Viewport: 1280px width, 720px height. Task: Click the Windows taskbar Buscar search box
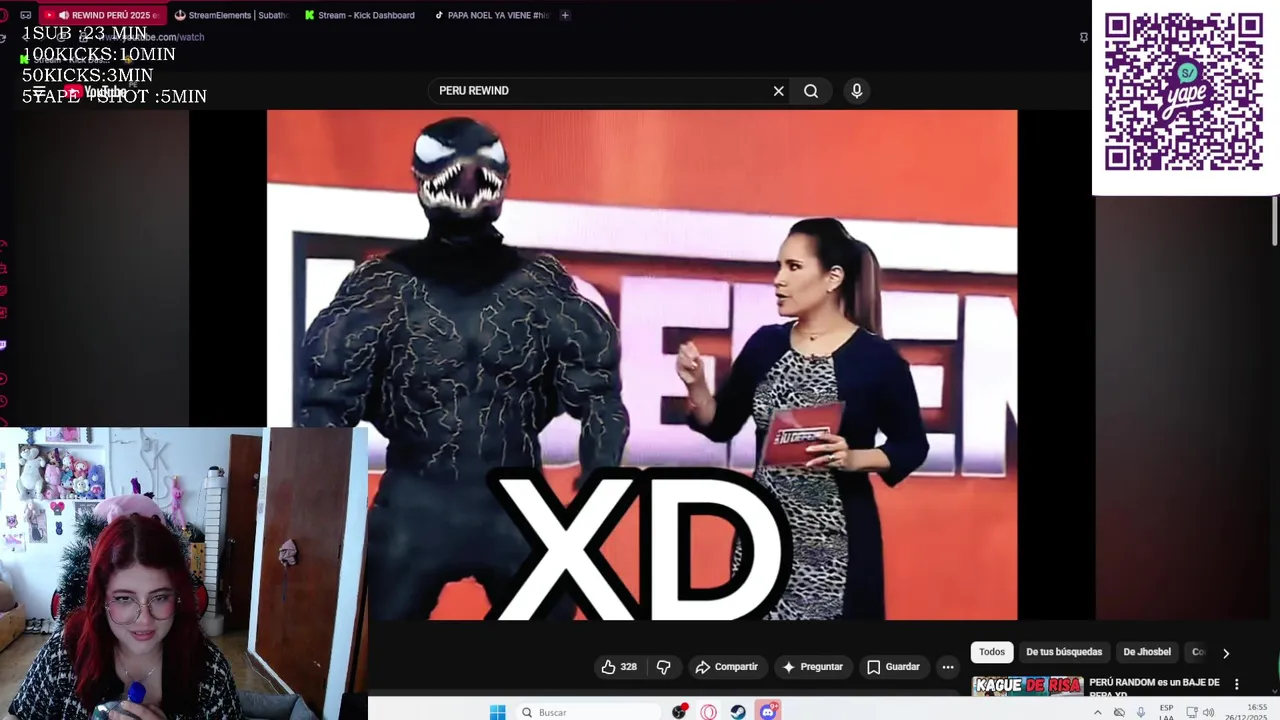pyautogui.click(x=589, y=712)
